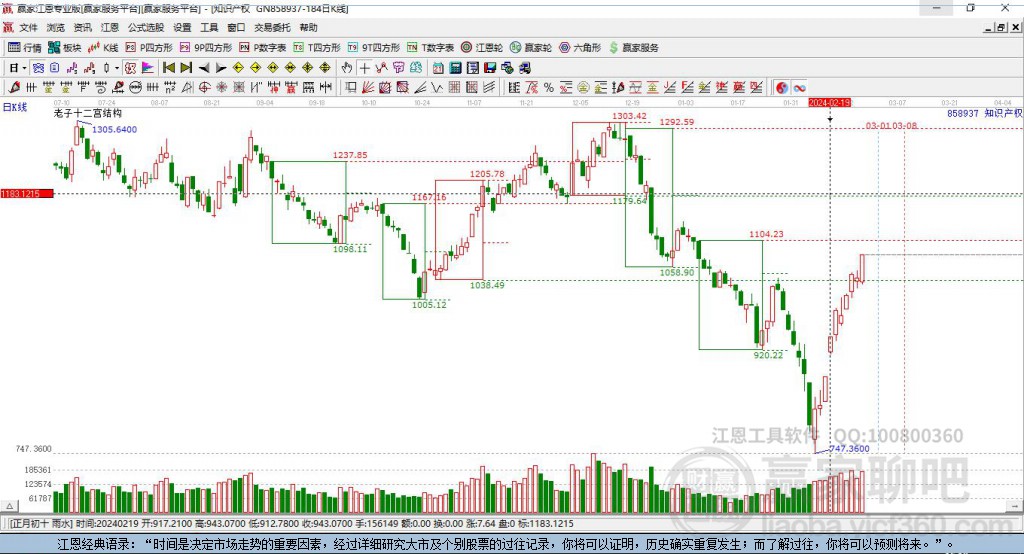Select the red fan lines tool
1024x554 pixels.
click(x=368, y=88)
